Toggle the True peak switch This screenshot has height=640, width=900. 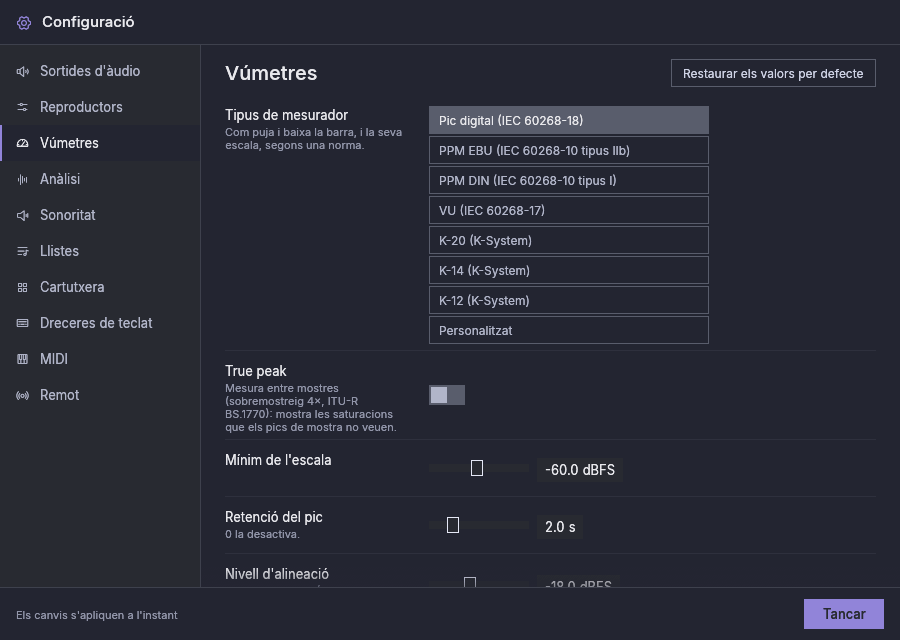447,395
